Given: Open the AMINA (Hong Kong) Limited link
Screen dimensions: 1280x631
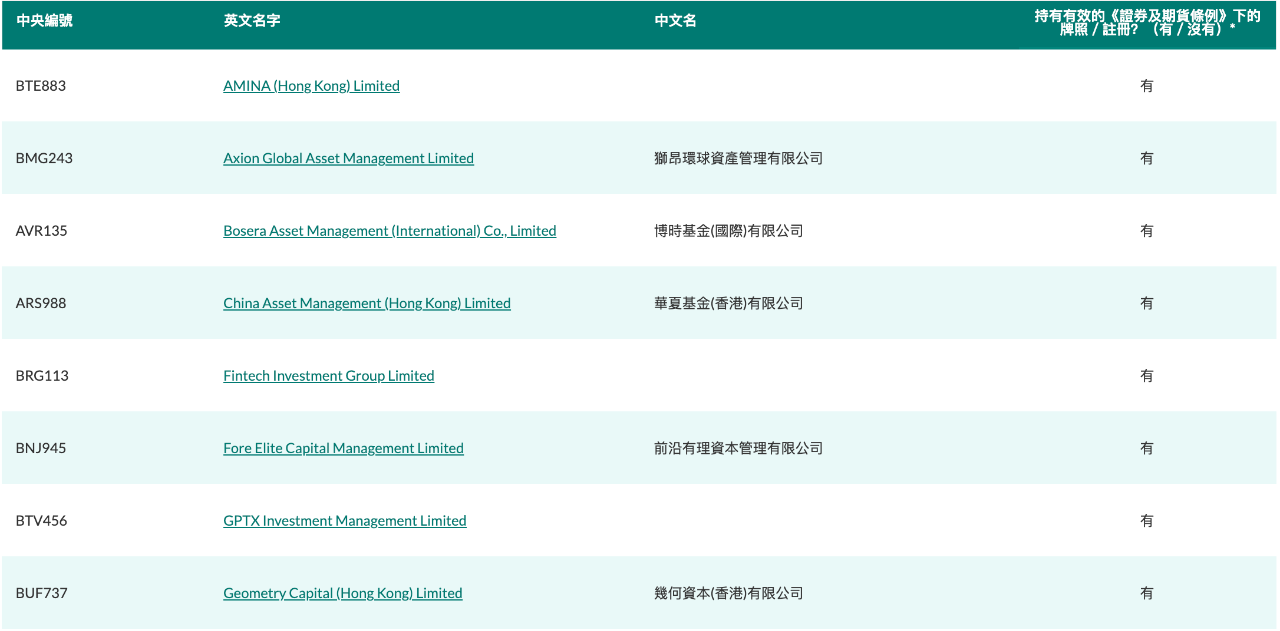Looking at the screenshot, I should pos(311,86).
